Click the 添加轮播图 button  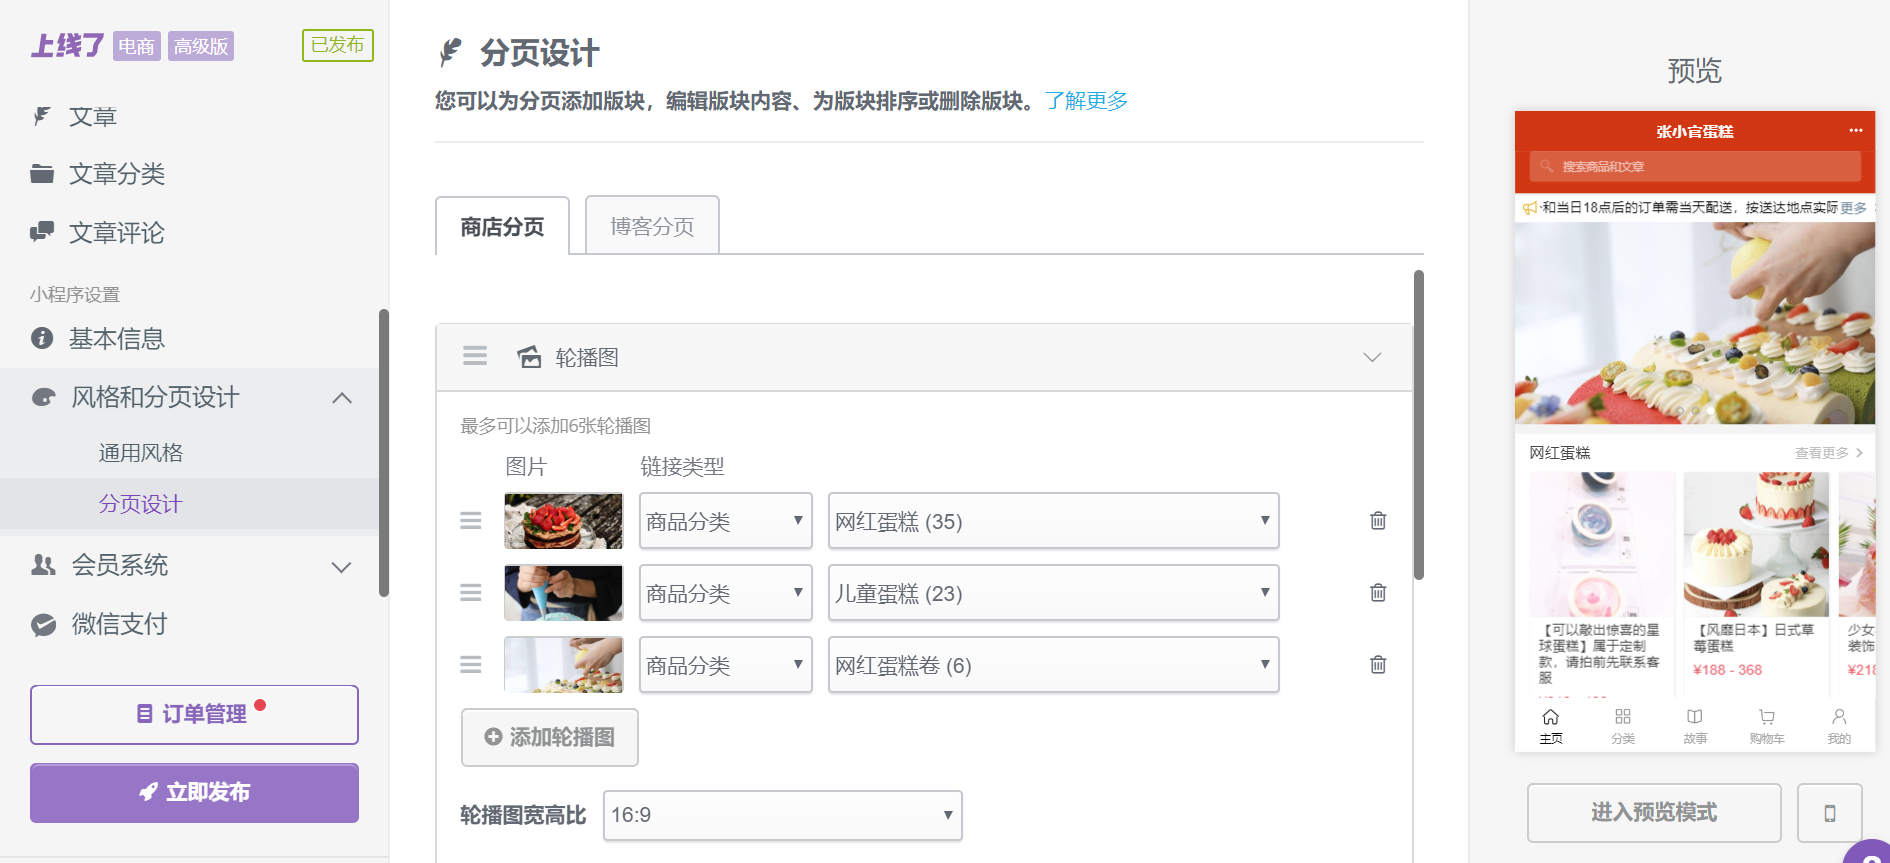point(550,737)
